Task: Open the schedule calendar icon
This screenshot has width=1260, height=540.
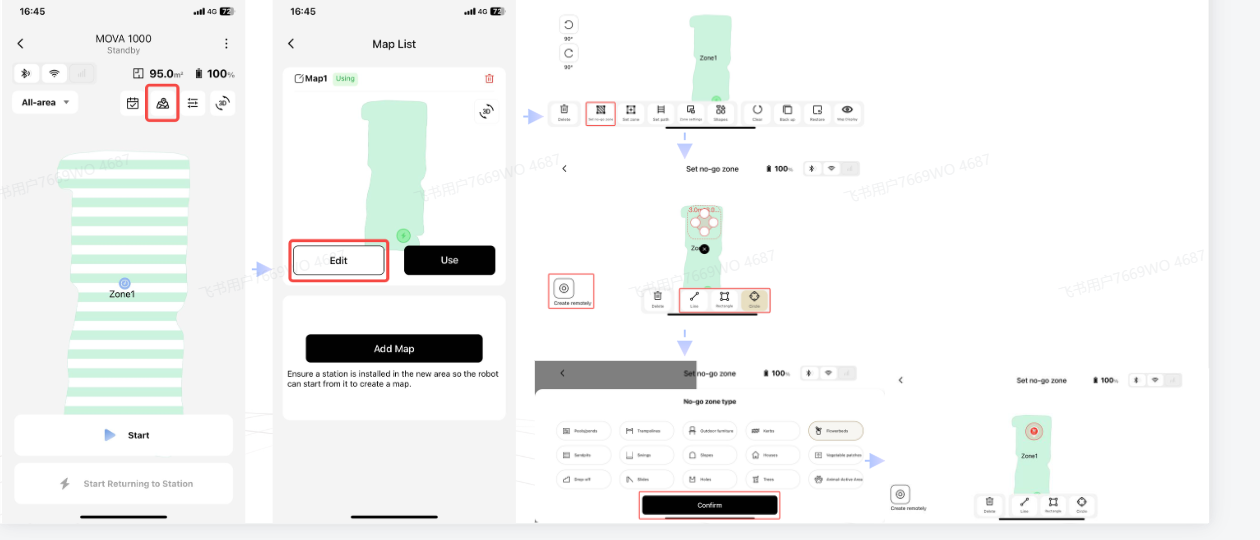Action: tap(132, 103)
